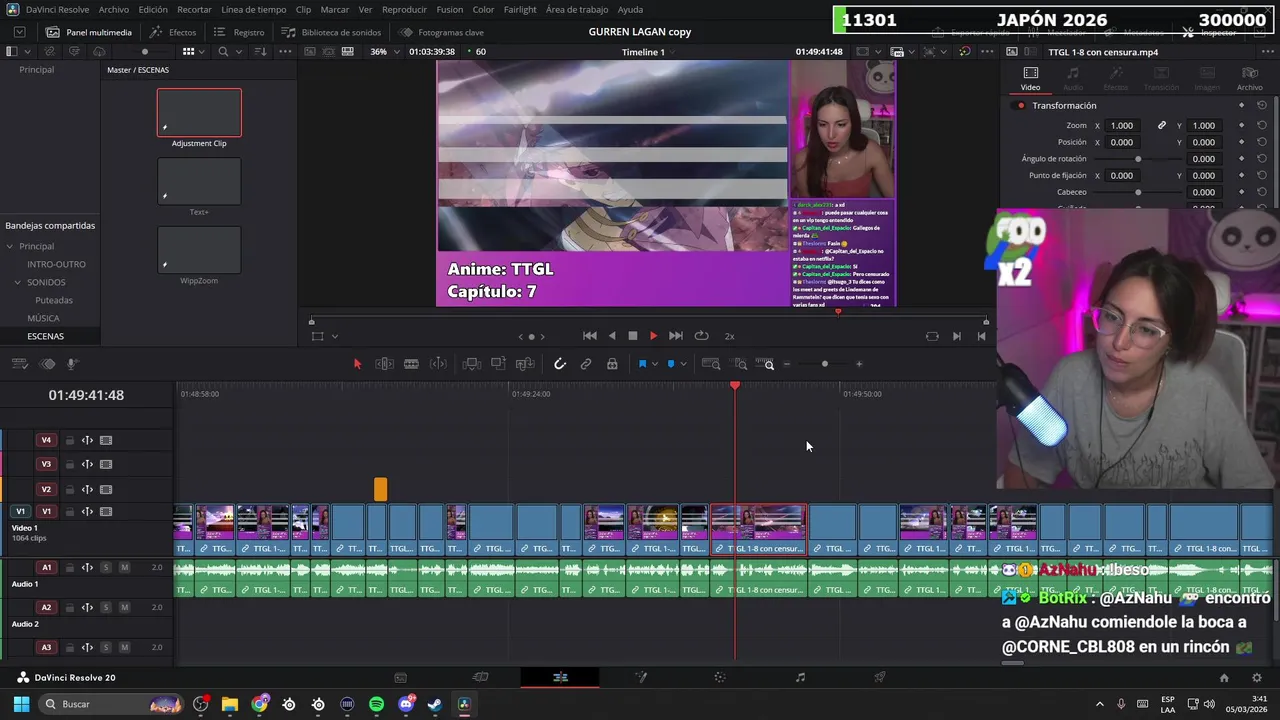This screenshot has width=1280, height=720.
Task: Play in reverse in viewer
Action: coord(612,336)
